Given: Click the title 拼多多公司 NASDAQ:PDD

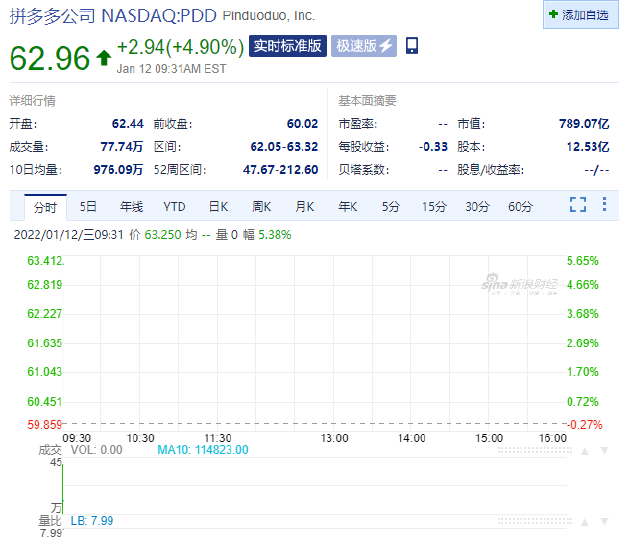Looking at the screenshot, I should pyautogui.click(x=113, y=16).
